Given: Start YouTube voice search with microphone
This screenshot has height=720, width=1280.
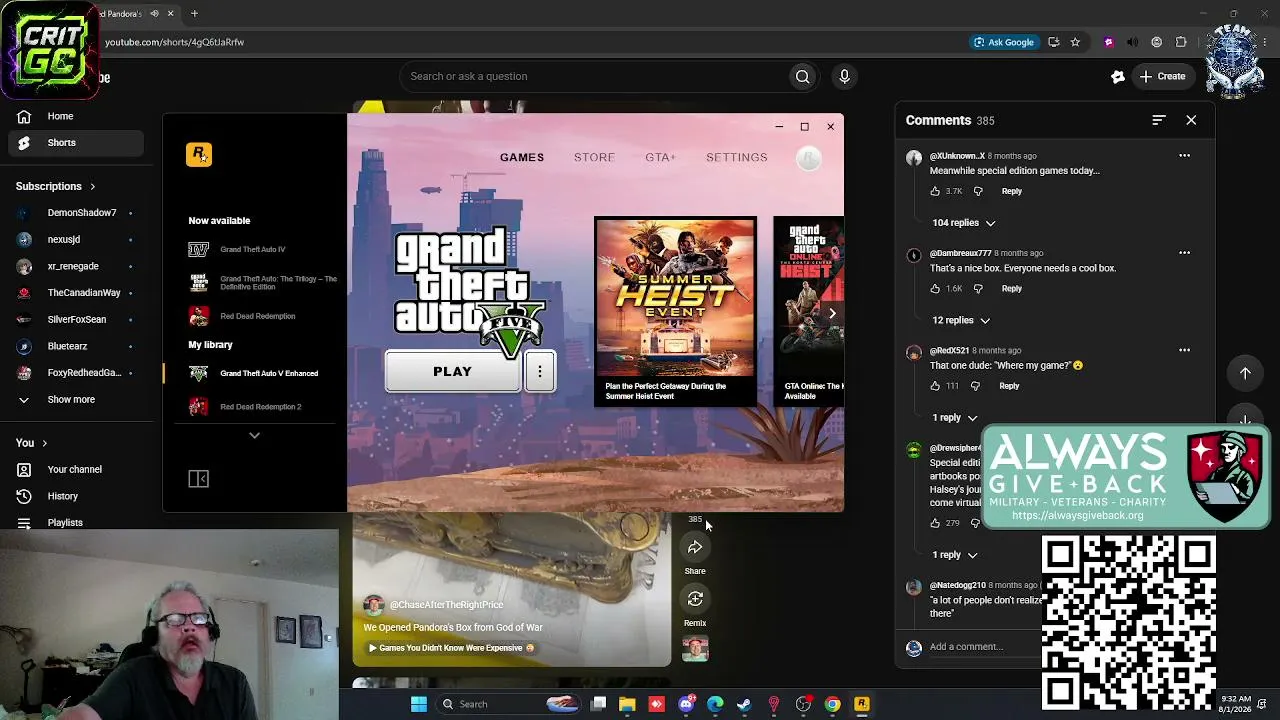Looking at the screenshot, I should click(845, 77).
